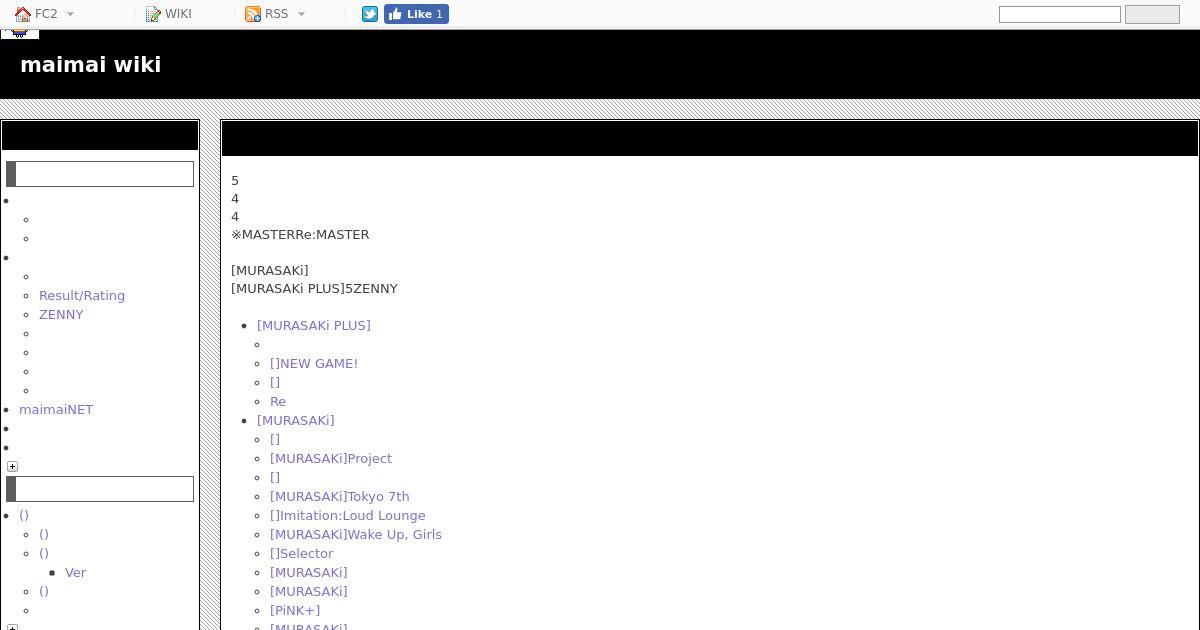1200x630 pixels.
Task: Open the [MURASAKi]Wake Up, Girls link
Action: click(x=356, y=534)
